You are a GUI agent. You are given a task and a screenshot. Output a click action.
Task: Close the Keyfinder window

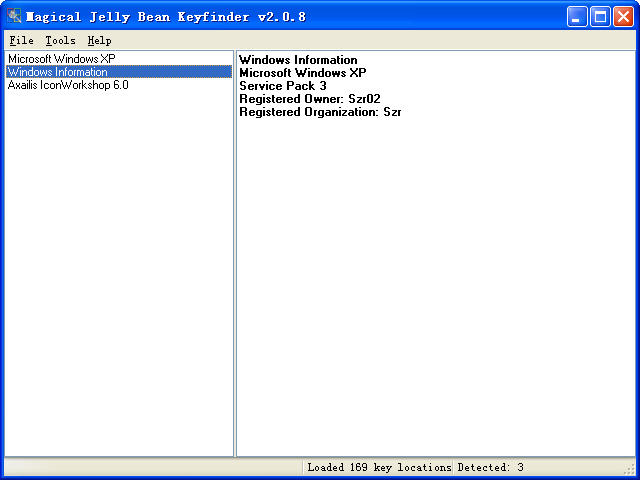(x=623, y=17)
